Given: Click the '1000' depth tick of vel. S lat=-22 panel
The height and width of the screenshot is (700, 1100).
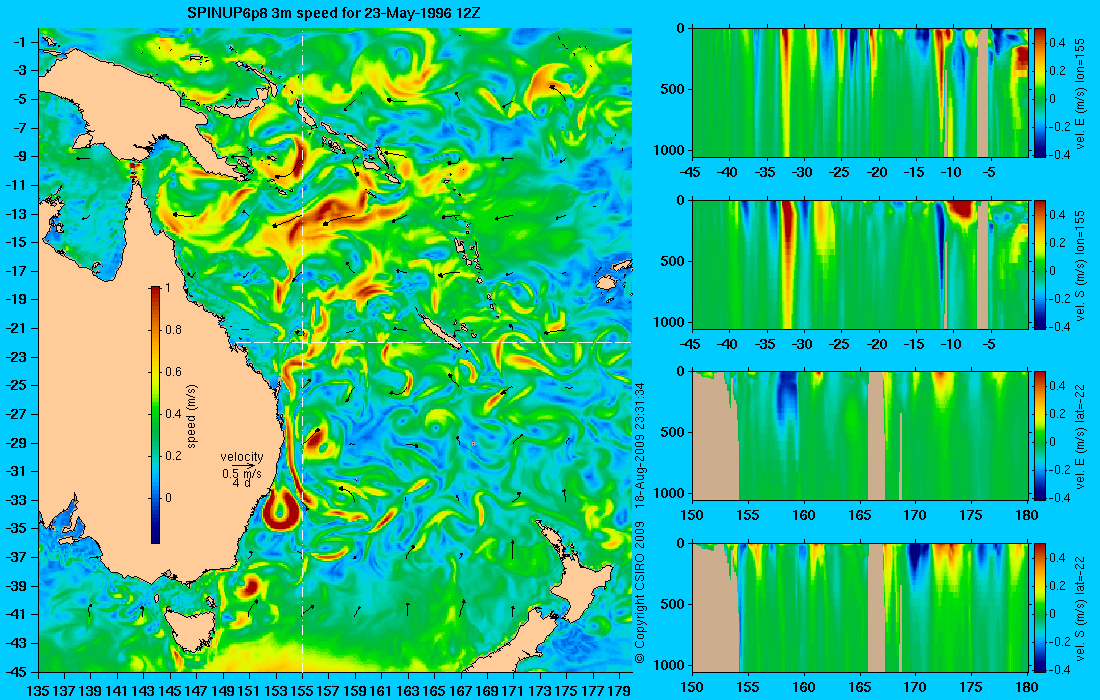Looking at the screenshot, I should coord(670,665).
